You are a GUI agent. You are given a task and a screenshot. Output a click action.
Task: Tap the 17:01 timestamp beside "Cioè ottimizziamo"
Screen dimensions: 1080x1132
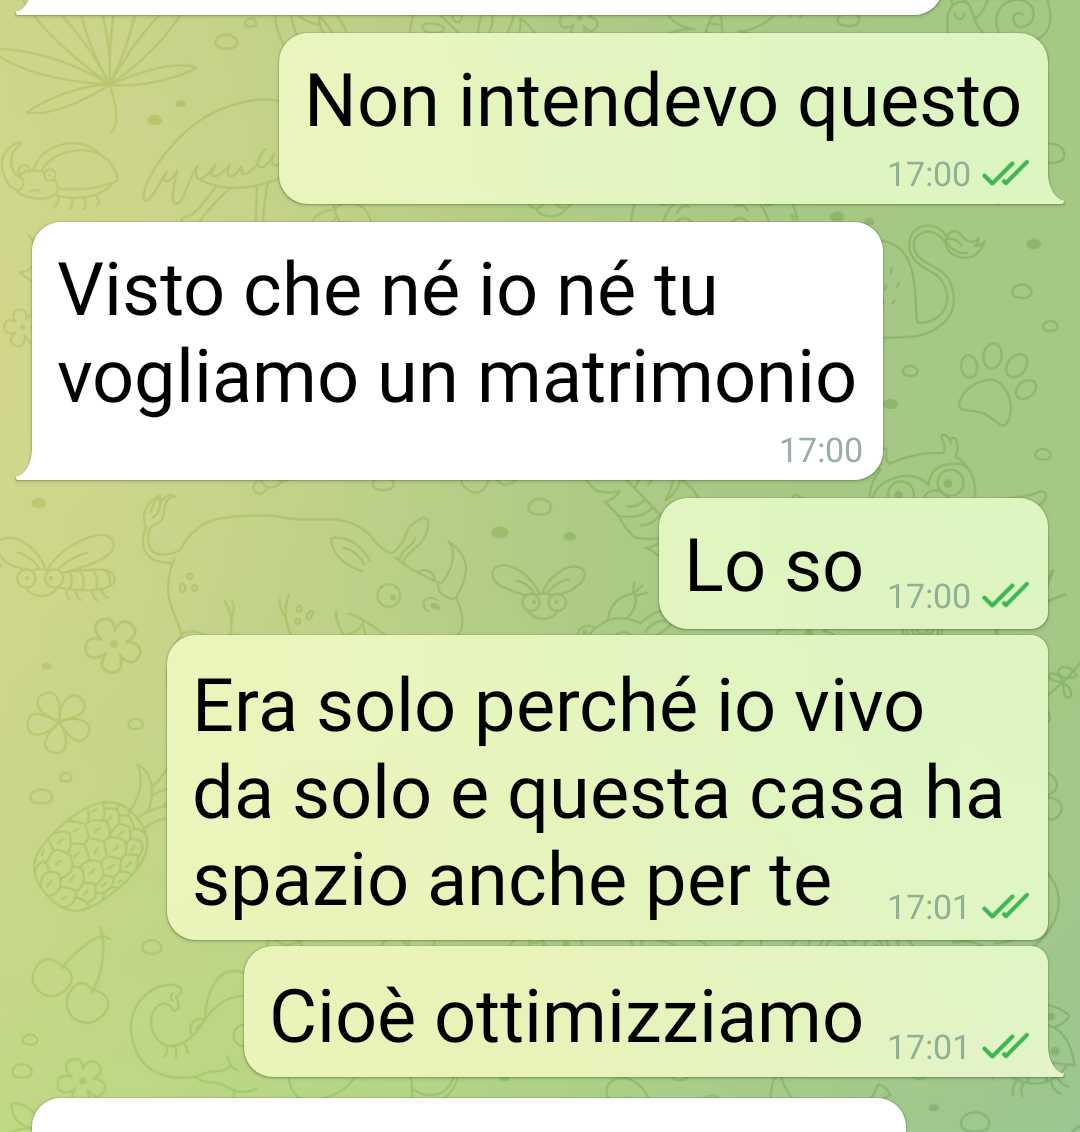tap(928, 1047)
